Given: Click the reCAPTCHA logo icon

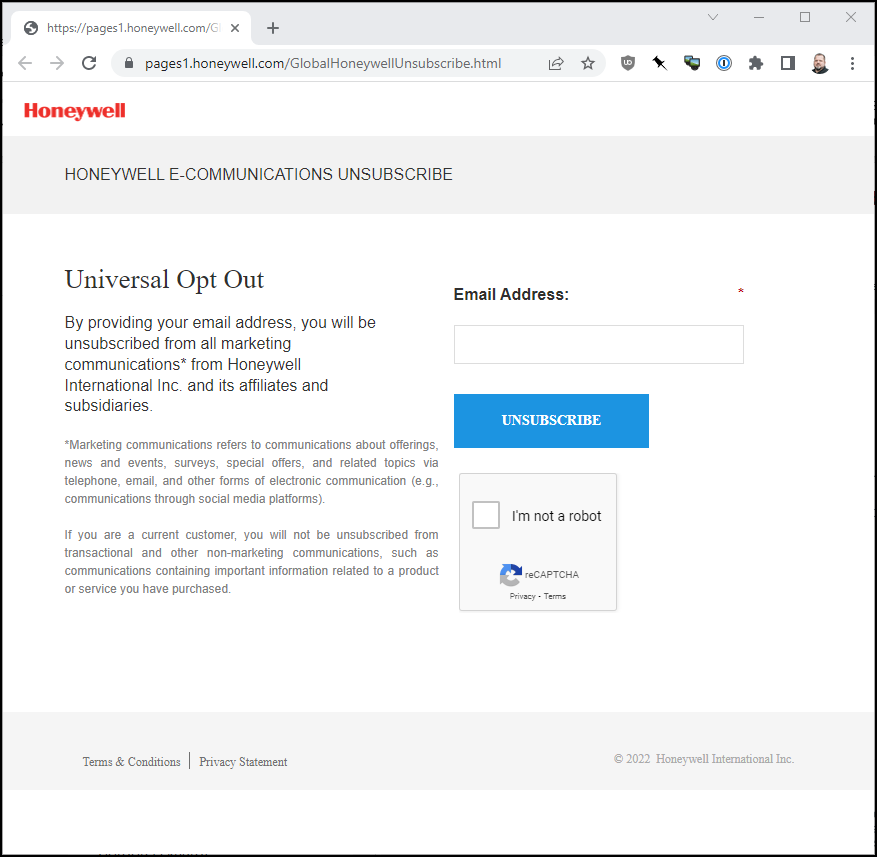Looking at the screenshot, I should coord(511,575).
